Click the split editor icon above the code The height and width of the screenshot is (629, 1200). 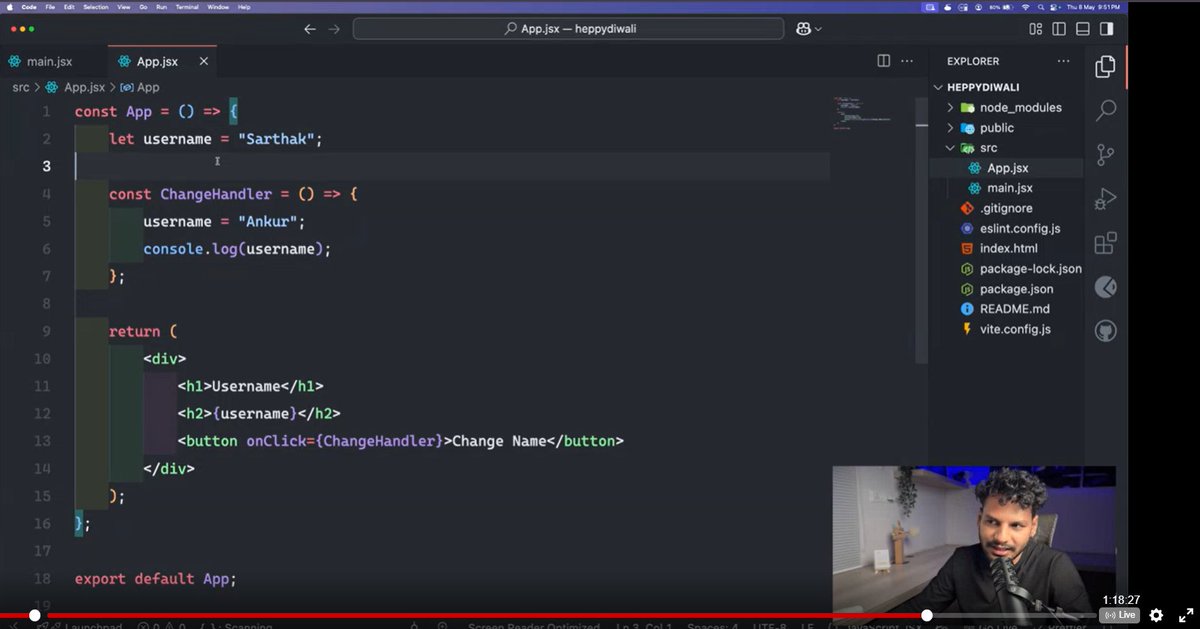[883, 61]
